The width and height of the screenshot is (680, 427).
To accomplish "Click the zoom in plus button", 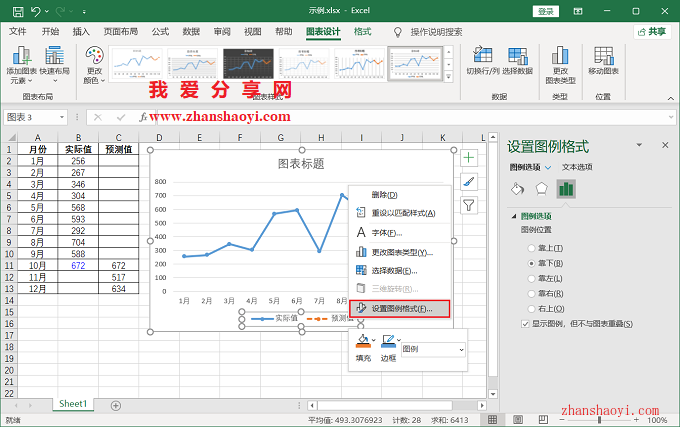I will (636, 420).
